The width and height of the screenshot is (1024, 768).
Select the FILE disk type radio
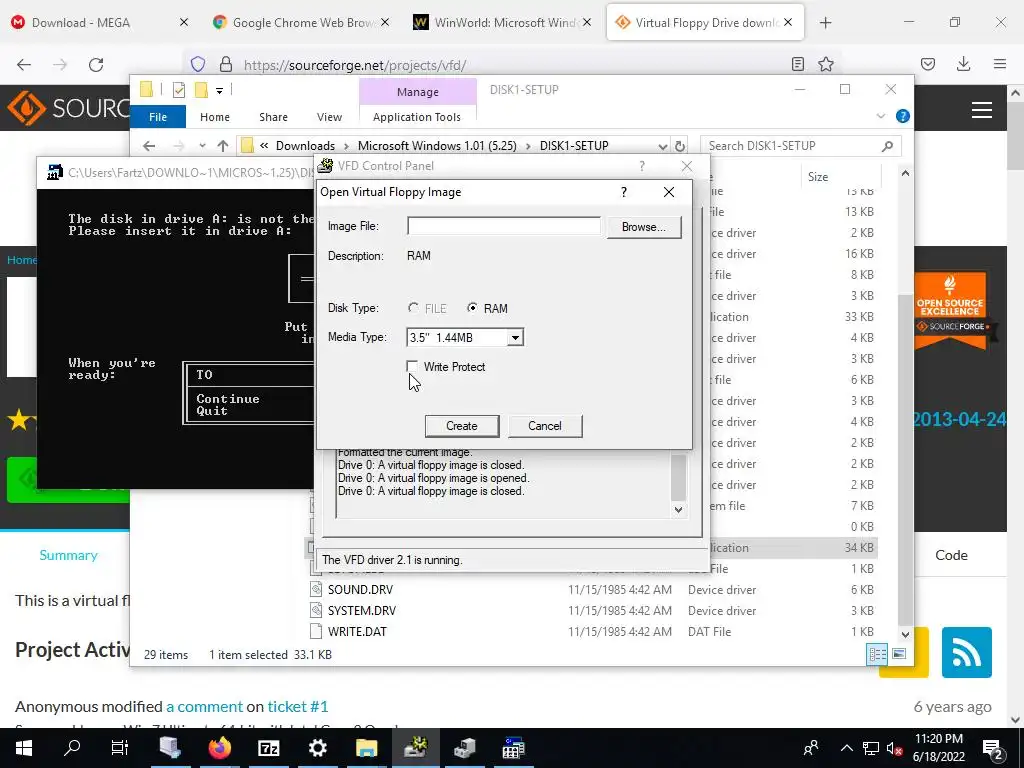(x=413, y=308)
